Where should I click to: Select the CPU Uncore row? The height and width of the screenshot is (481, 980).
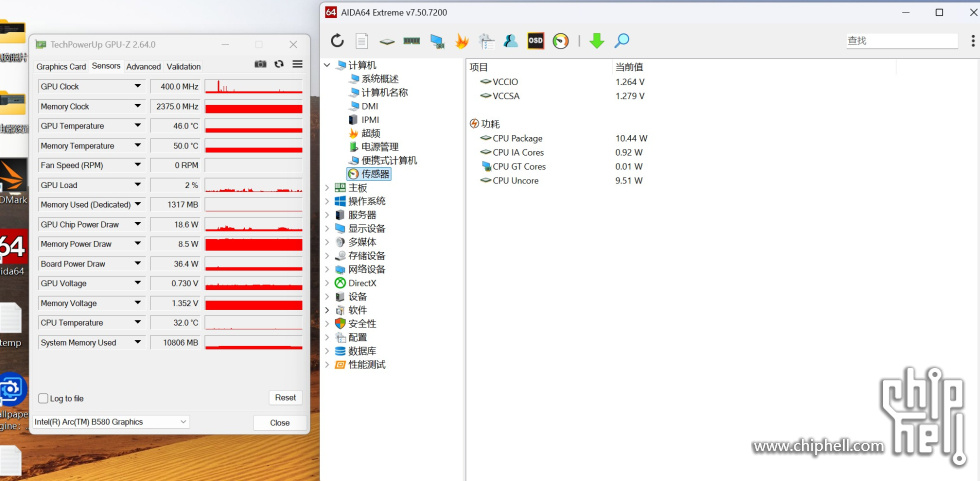[516, 181]
